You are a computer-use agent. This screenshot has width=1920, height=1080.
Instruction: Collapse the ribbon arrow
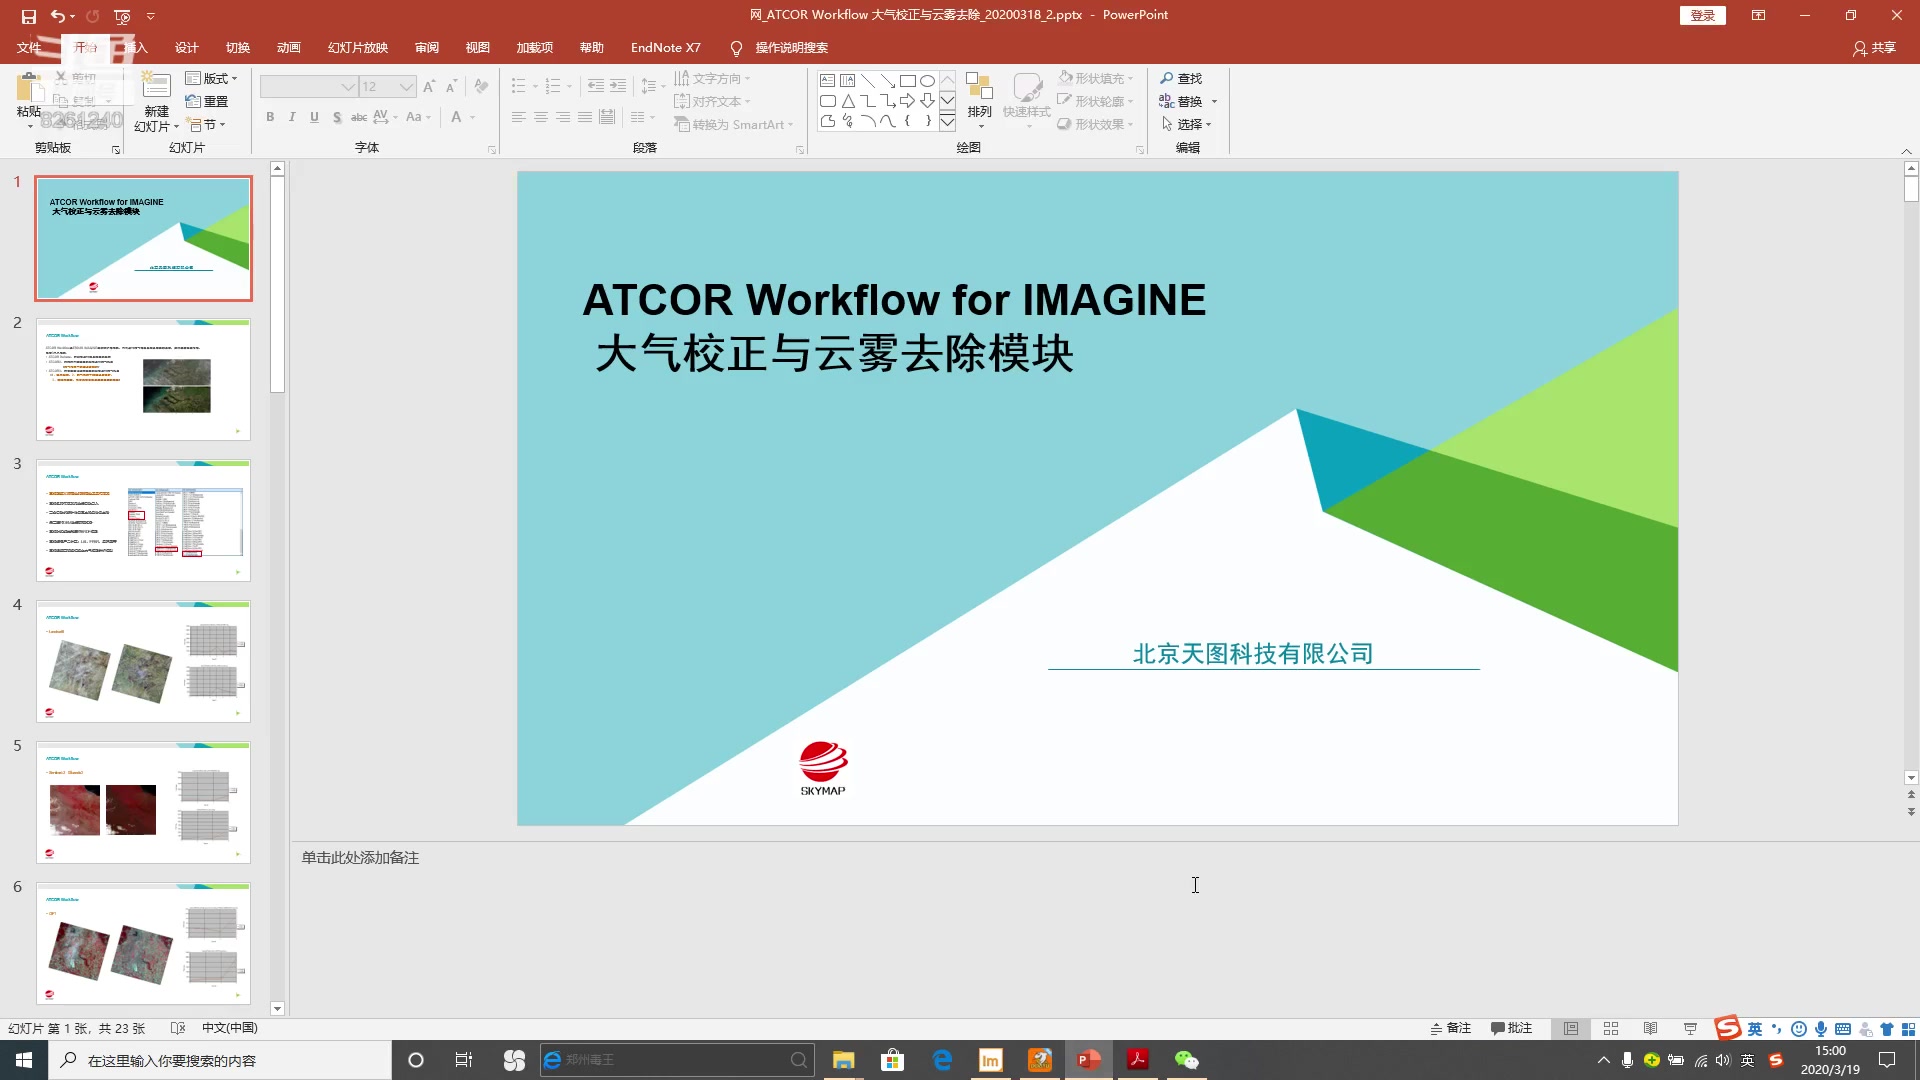coord(1906,151)
